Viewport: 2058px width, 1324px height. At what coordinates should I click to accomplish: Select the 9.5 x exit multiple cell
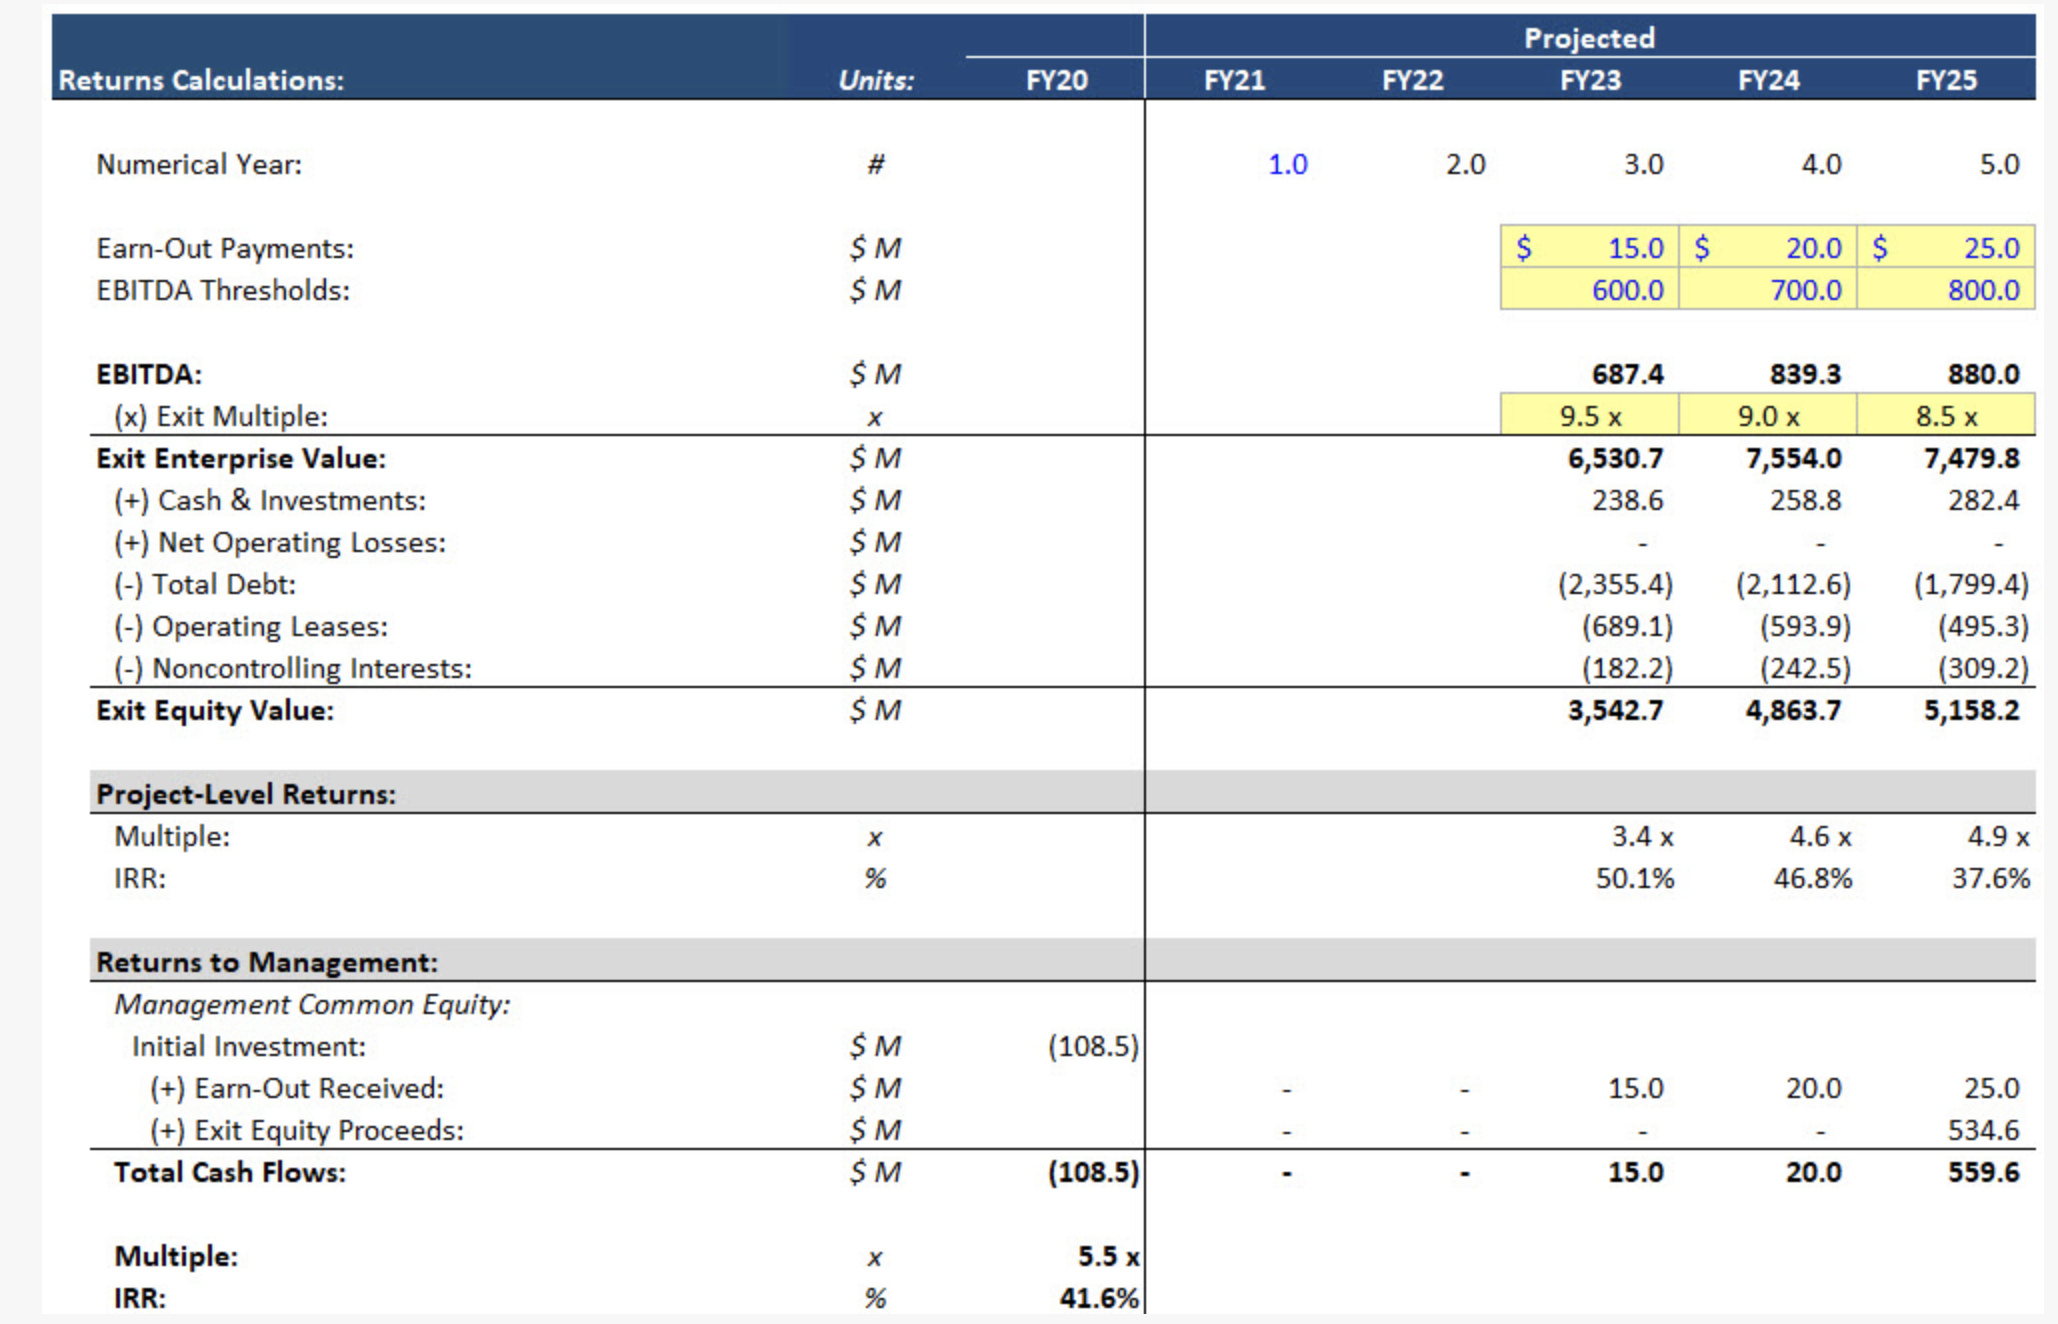(x=1589, y=415)
